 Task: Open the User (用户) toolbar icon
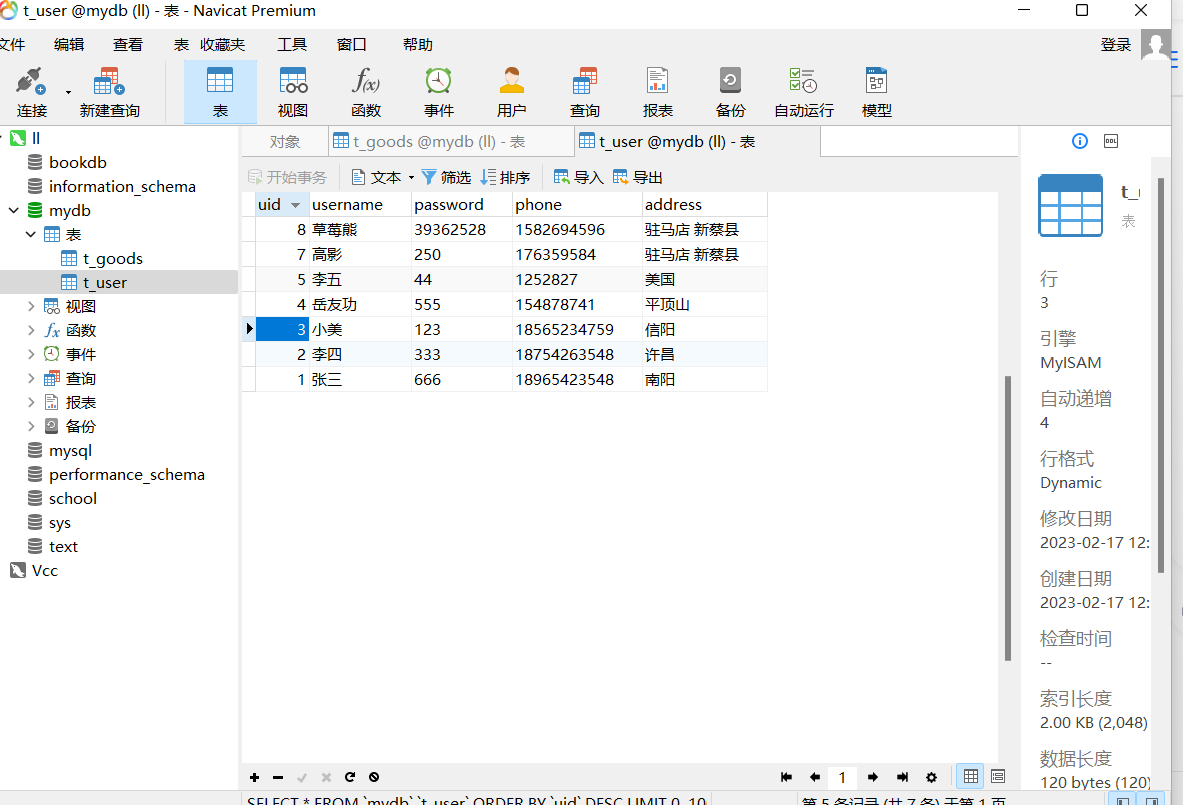[512, 92]
